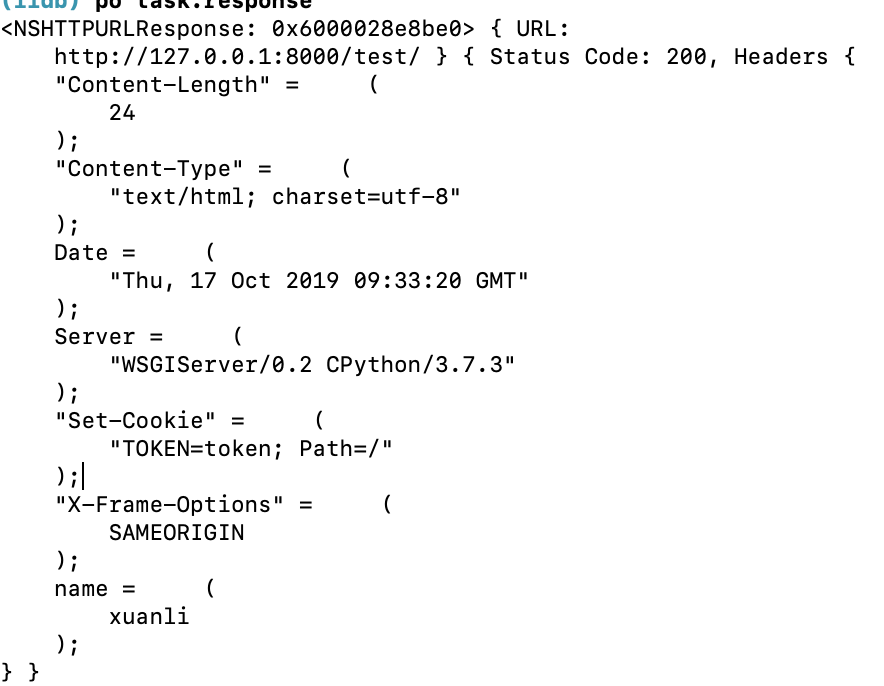Click the WSGIServer/0.2 CPython value
This screenshot has height=686, width=884.
312,365
